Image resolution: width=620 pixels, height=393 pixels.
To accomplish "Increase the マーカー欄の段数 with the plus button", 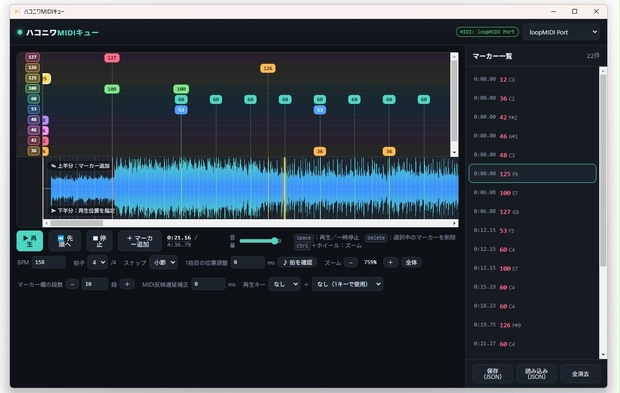I will point(127,284).
